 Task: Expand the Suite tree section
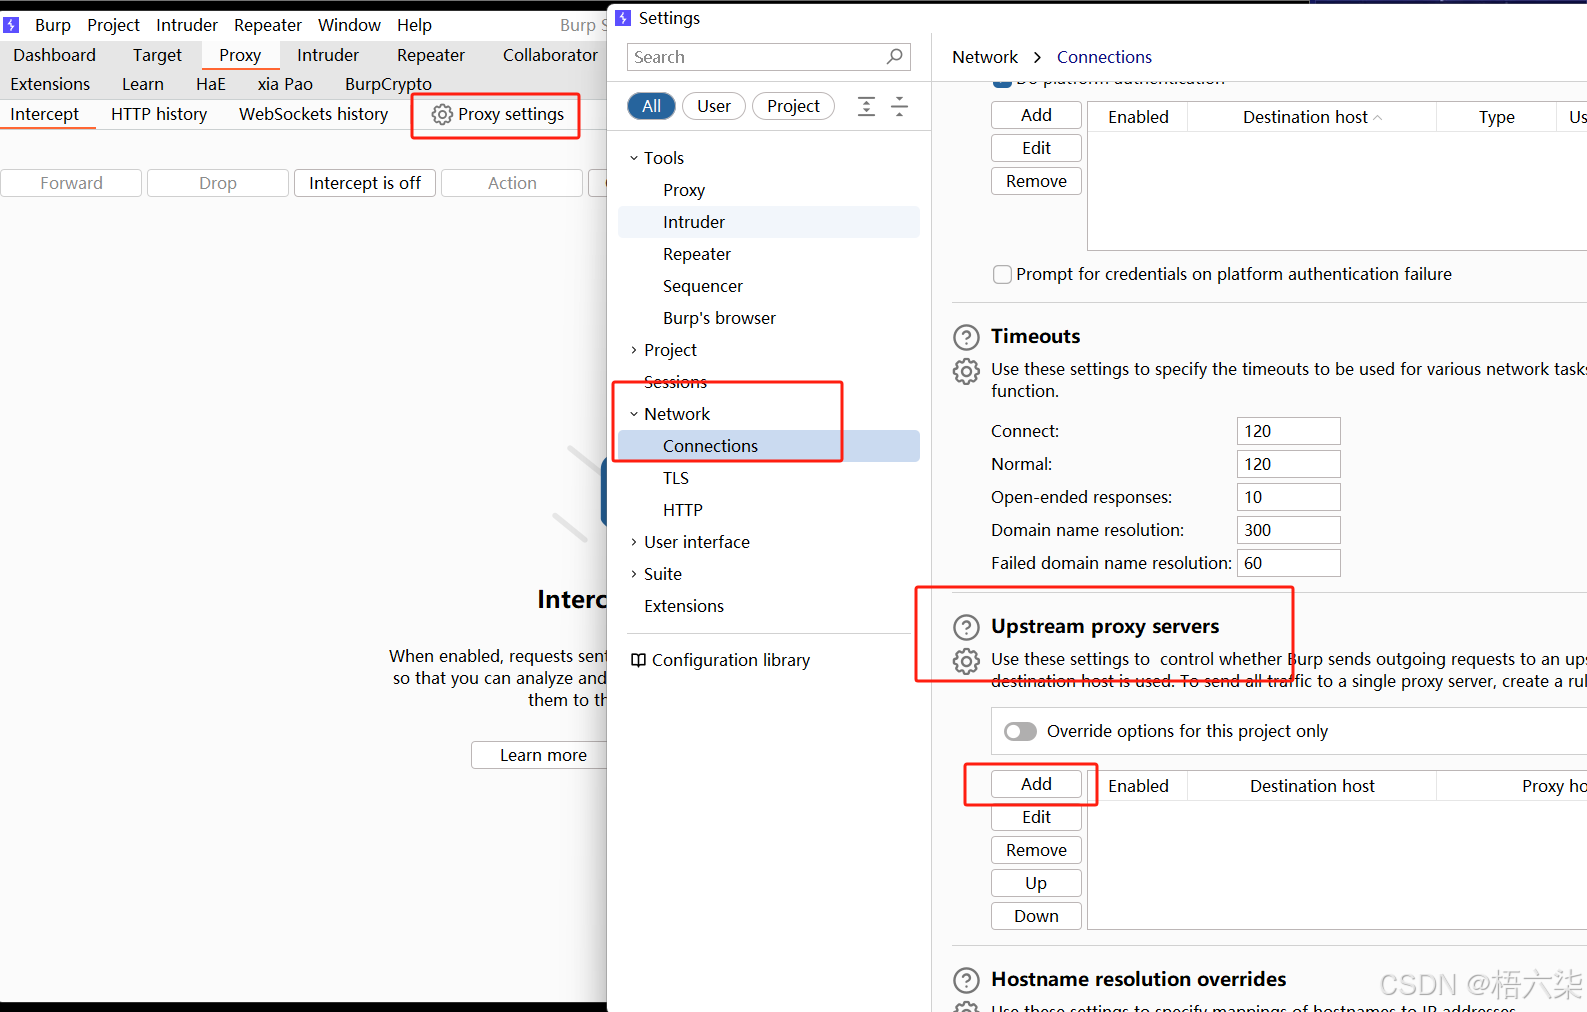(634, 574)
